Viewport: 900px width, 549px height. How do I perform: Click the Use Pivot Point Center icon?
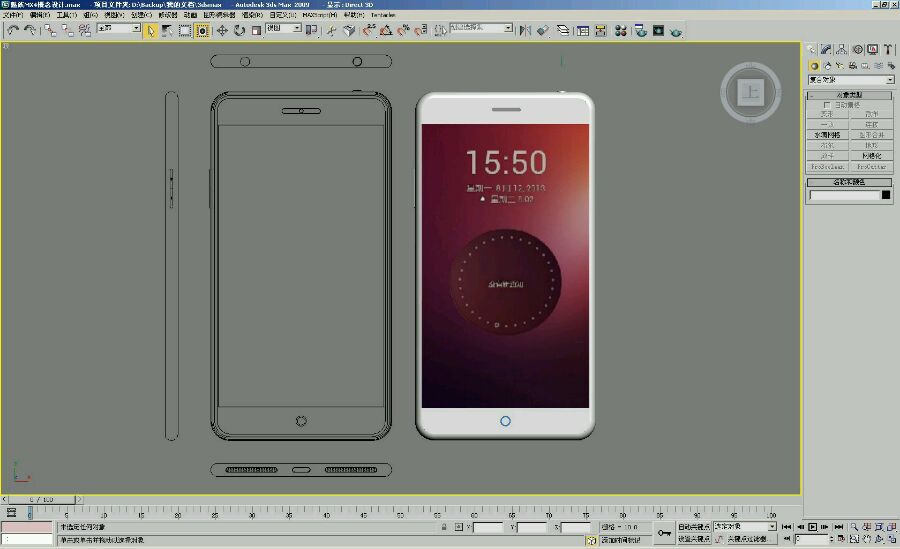(x=312, y=30)
